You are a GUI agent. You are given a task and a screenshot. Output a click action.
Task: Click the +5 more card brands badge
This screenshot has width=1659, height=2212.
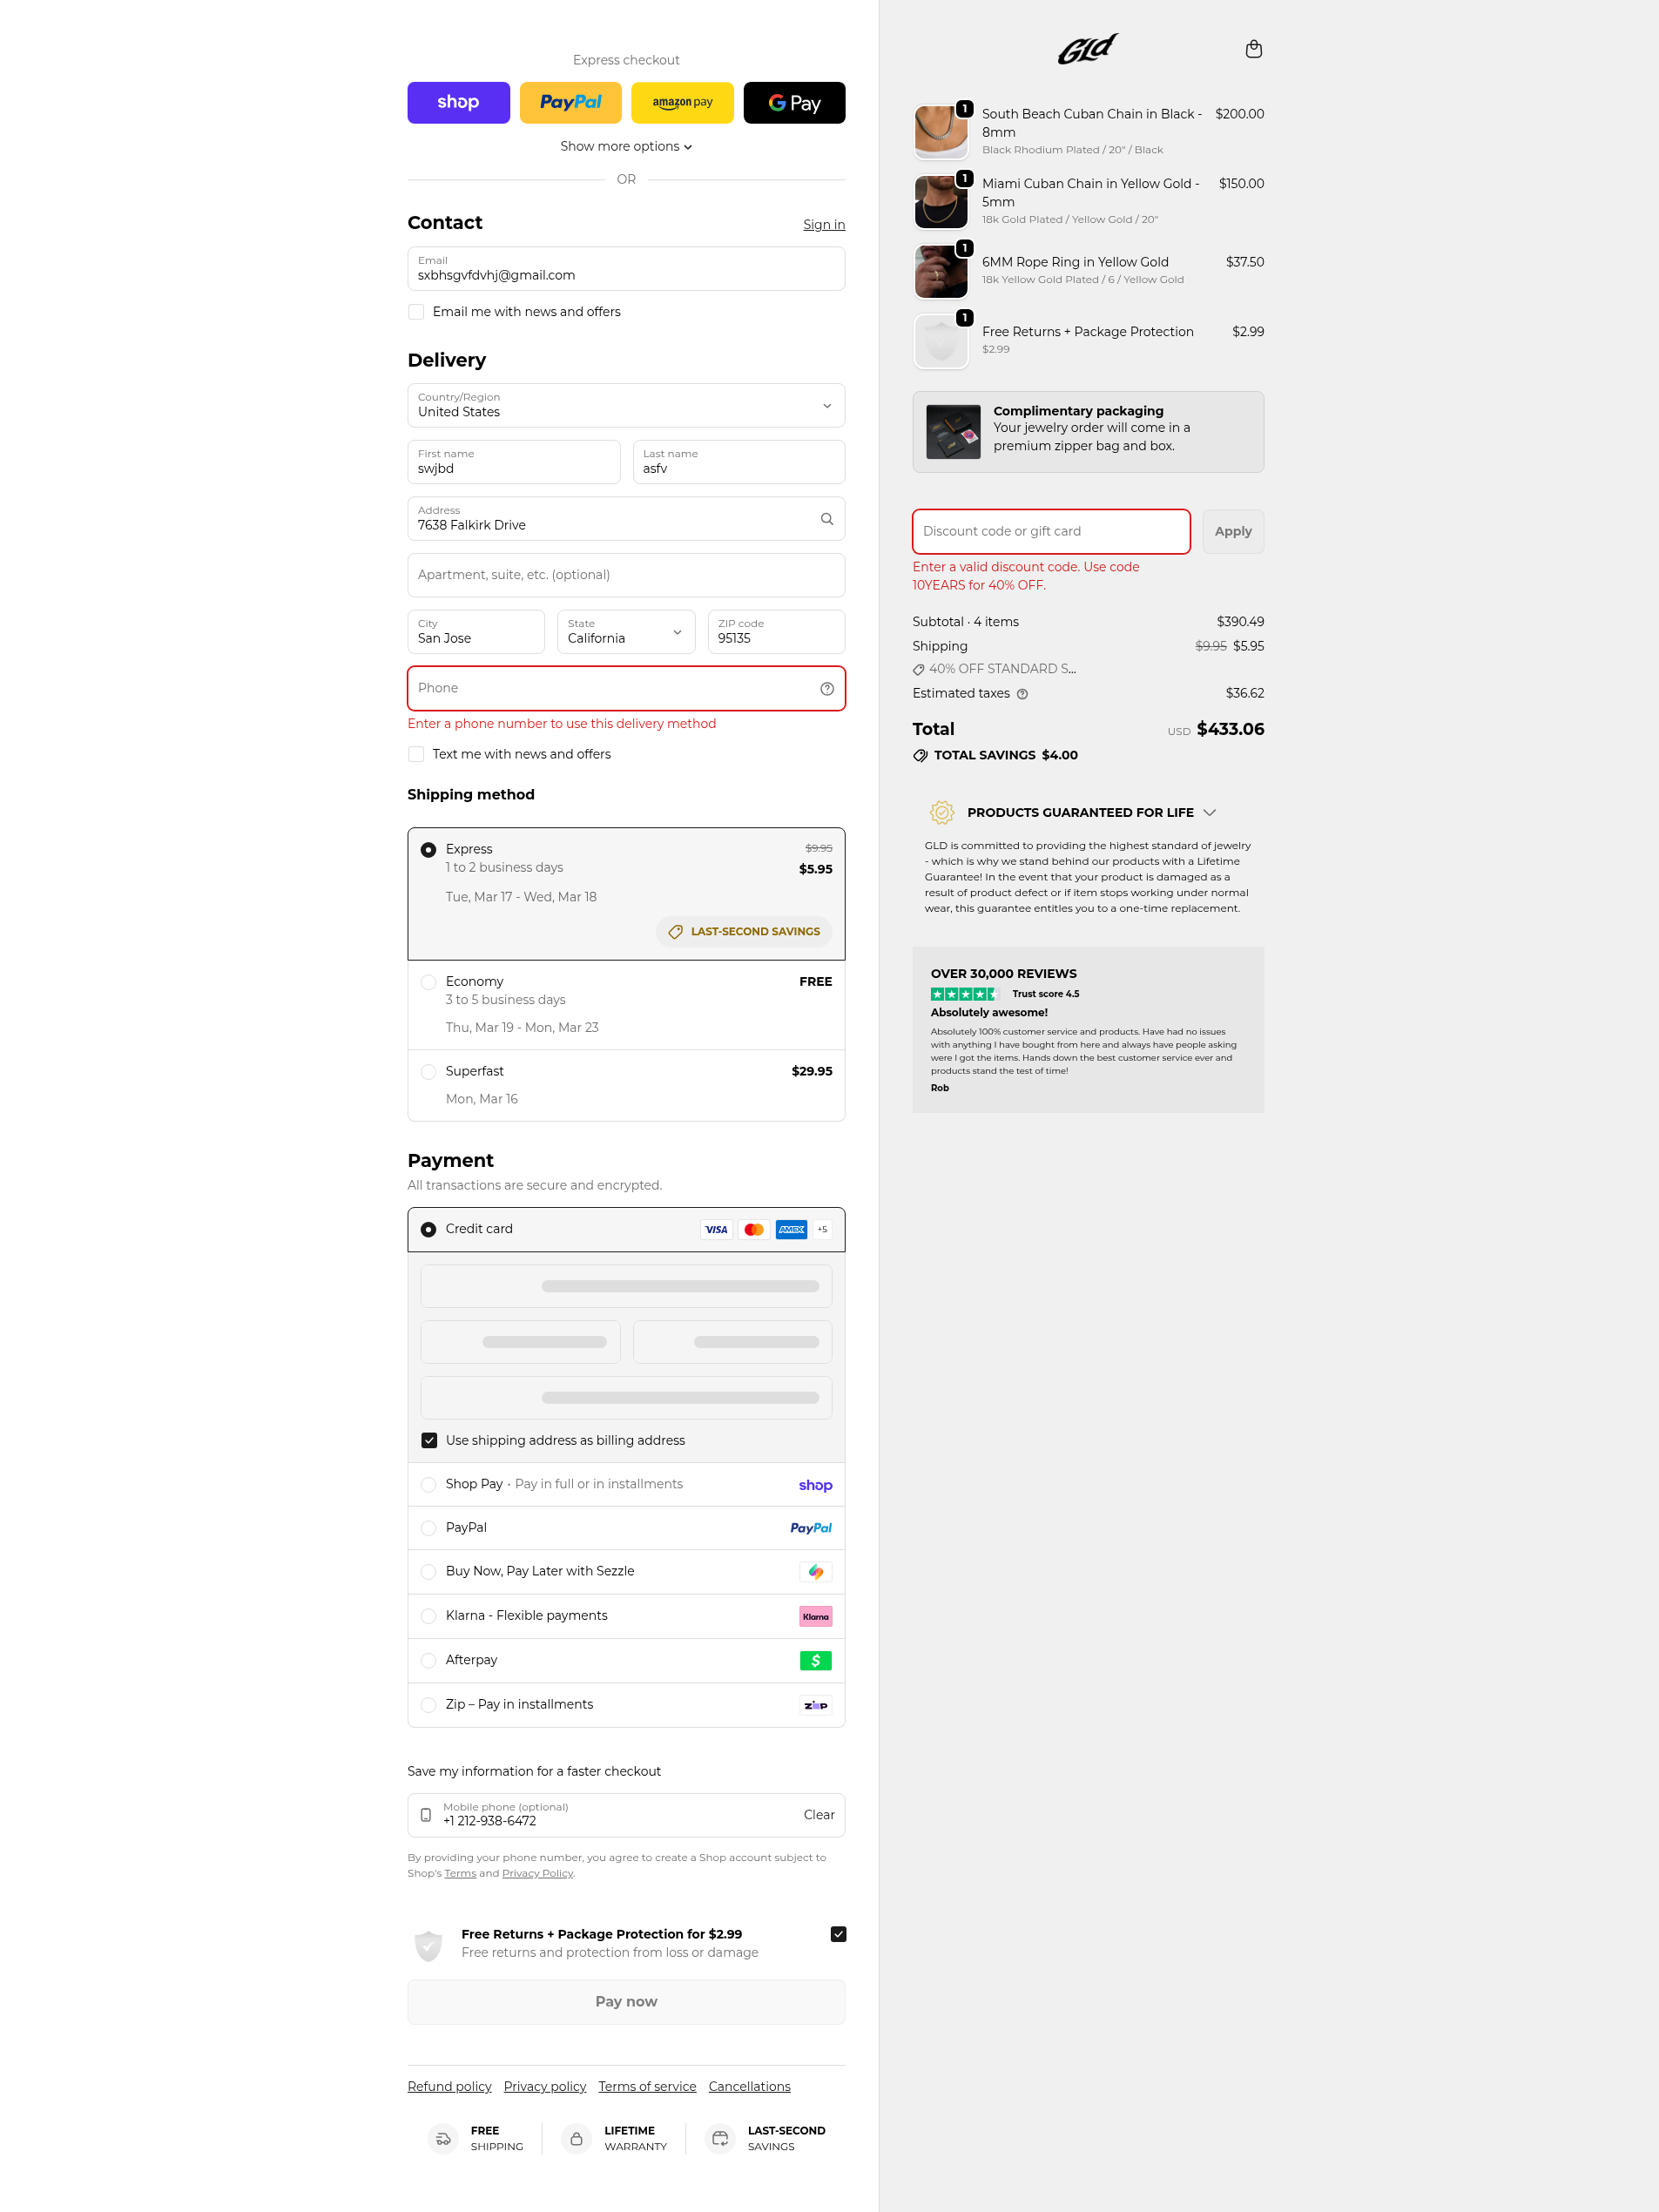(822, 1230)
